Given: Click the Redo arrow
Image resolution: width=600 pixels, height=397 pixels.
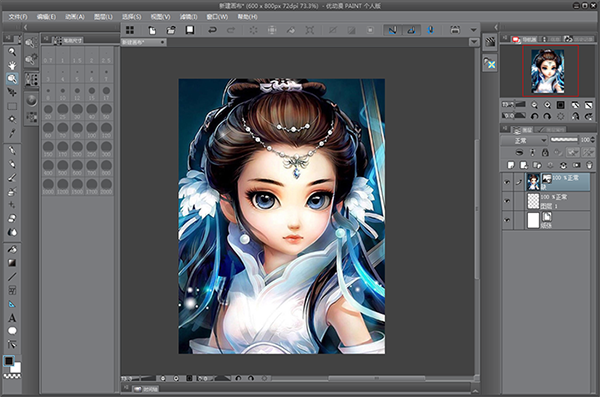Looking at the screenshot, I should tap(231, 30).
